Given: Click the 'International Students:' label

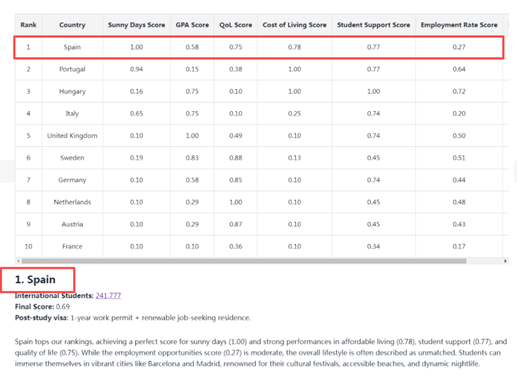Looking at the screenshot, I should [54, 295].
